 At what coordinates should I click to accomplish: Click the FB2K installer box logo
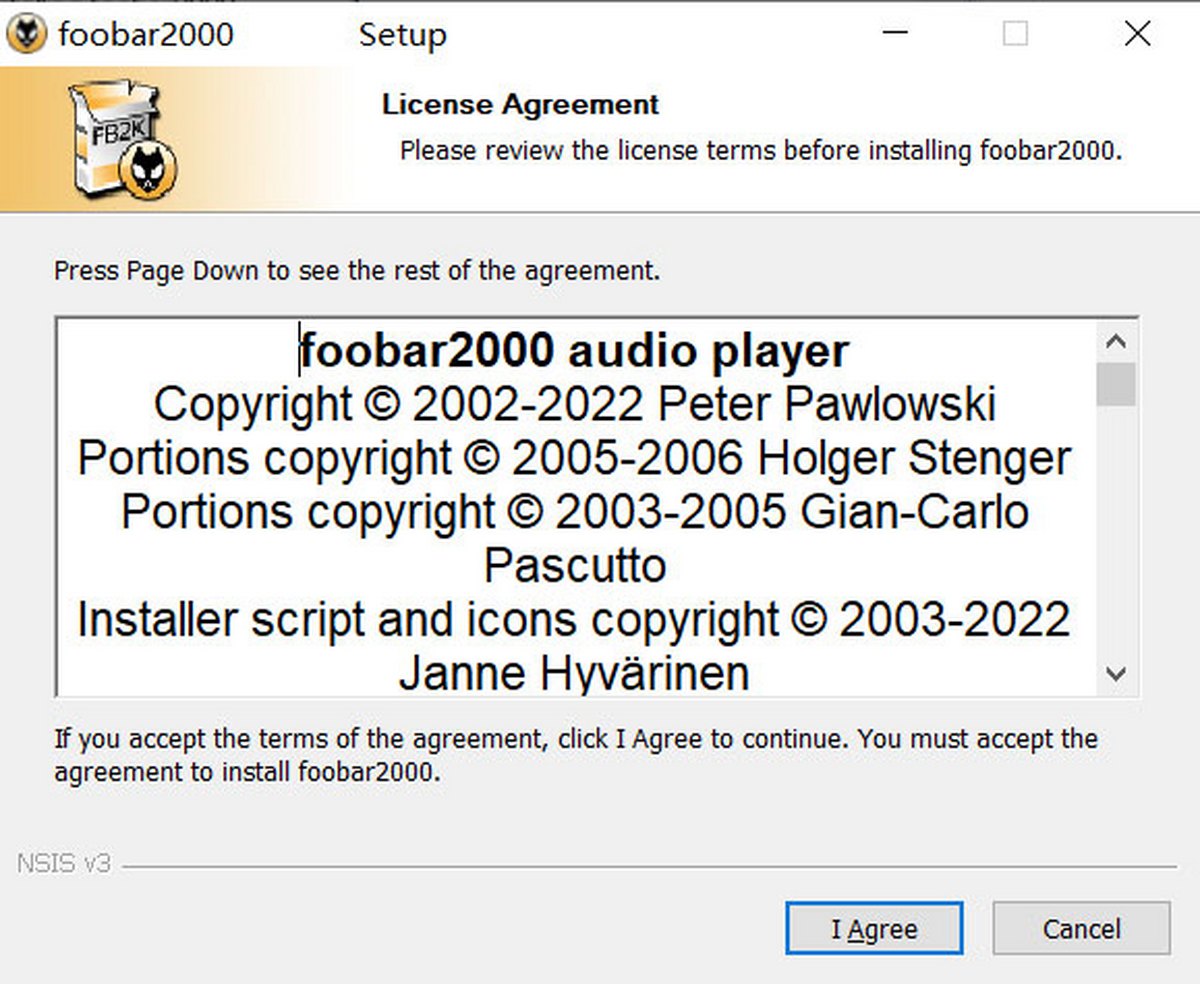(x=122, y=138)
